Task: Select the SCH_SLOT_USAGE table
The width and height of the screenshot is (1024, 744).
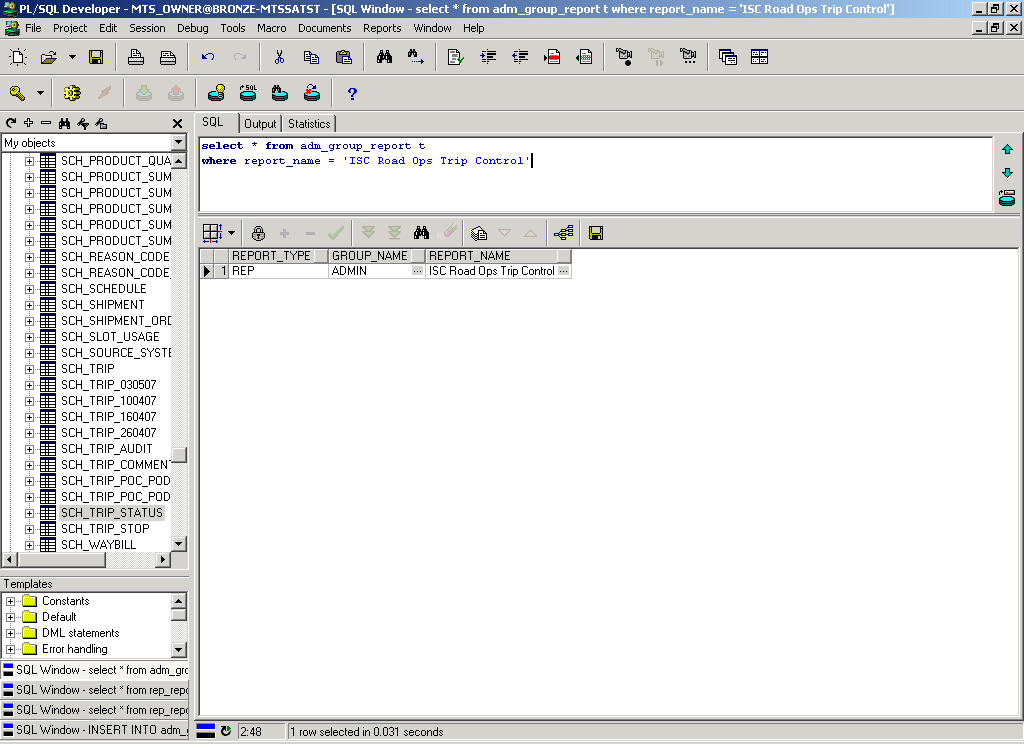Action: click(x=110, y=337)
